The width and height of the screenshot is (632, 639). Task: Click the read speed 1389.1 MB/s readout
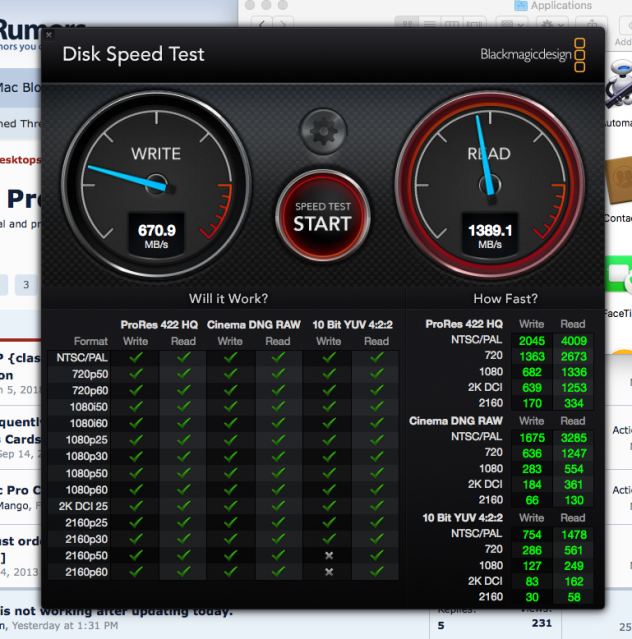(x=490, y=236)
